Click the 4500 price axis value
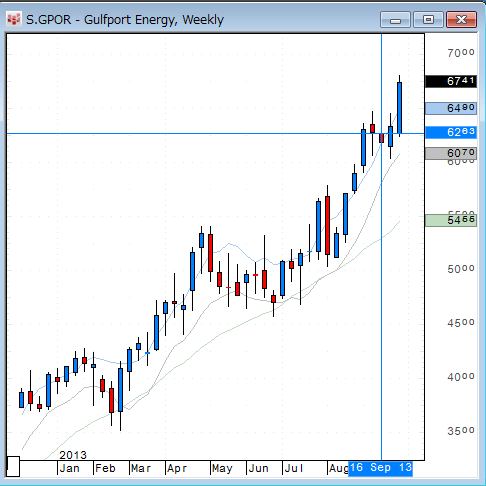 point(461,323)
